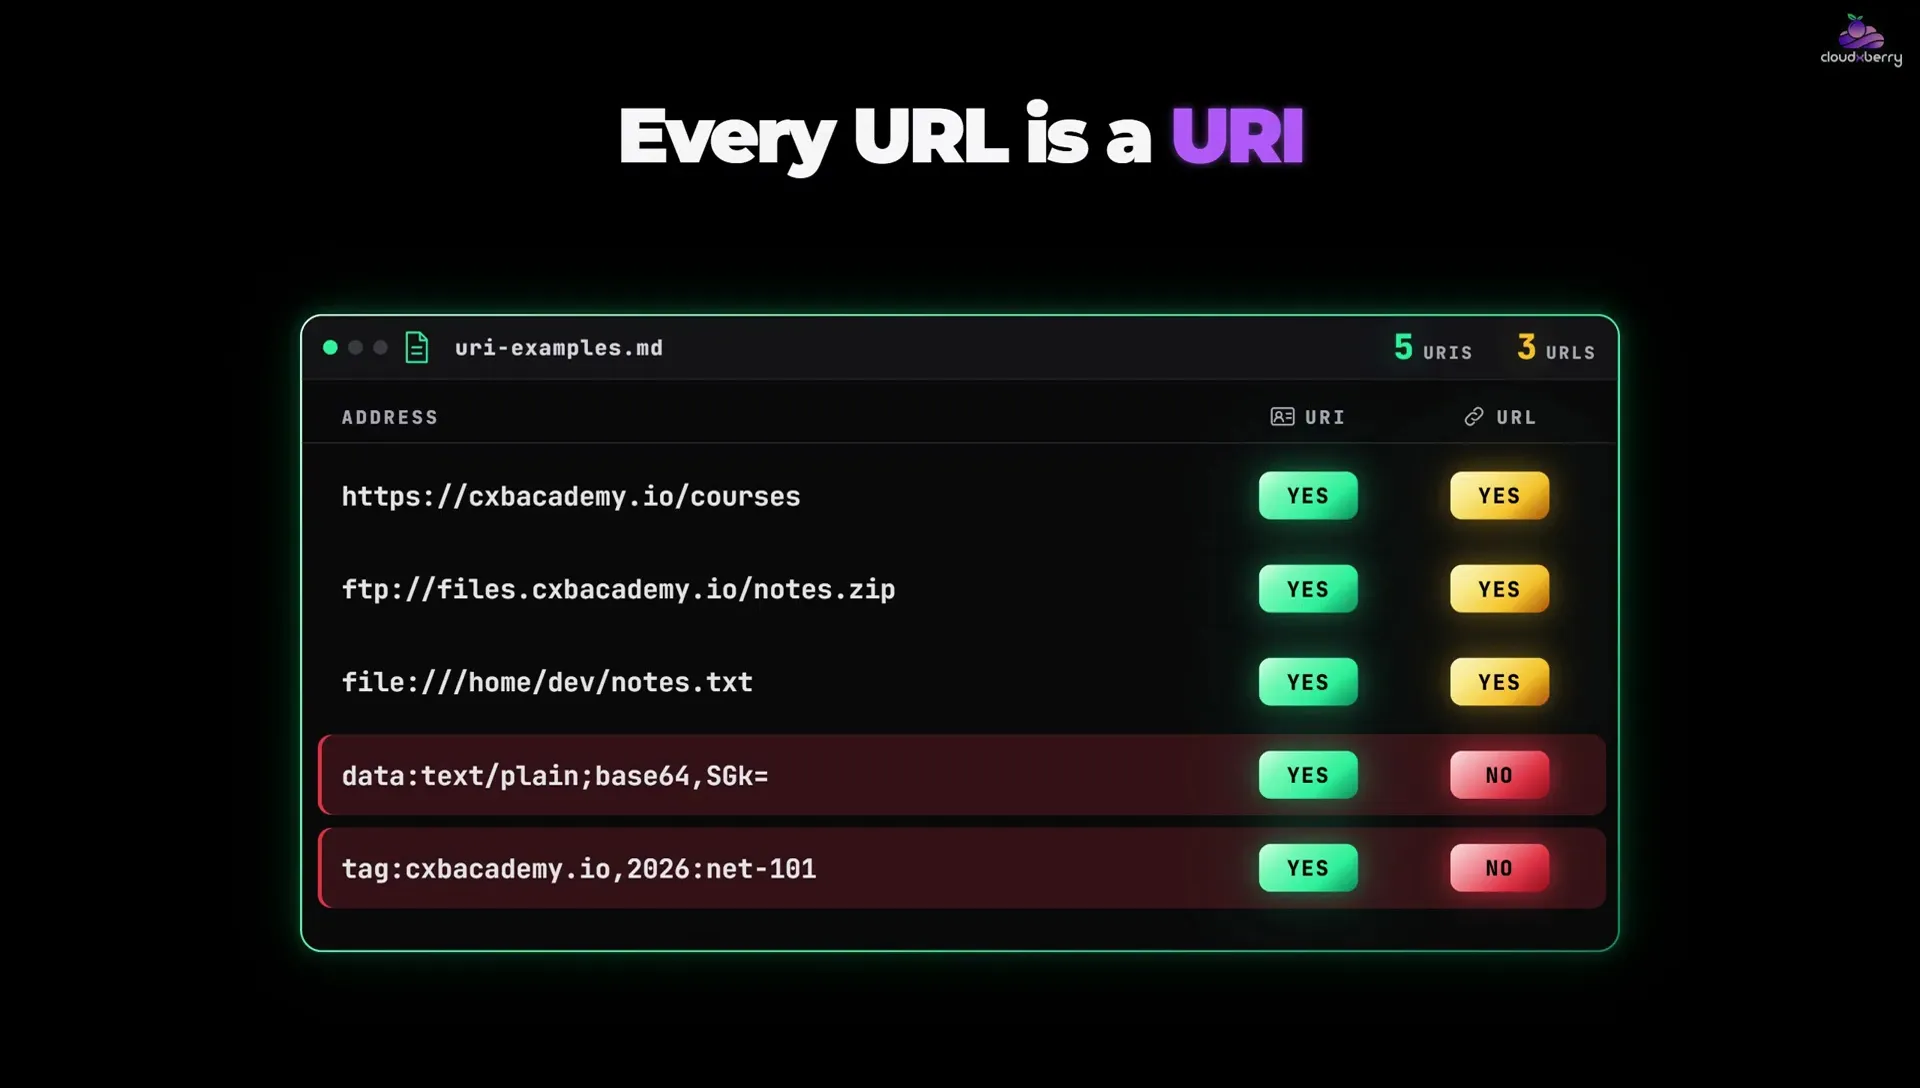Click green URI YES badge for file:/// row
1920x1088 pixels.
point(1308,681)
